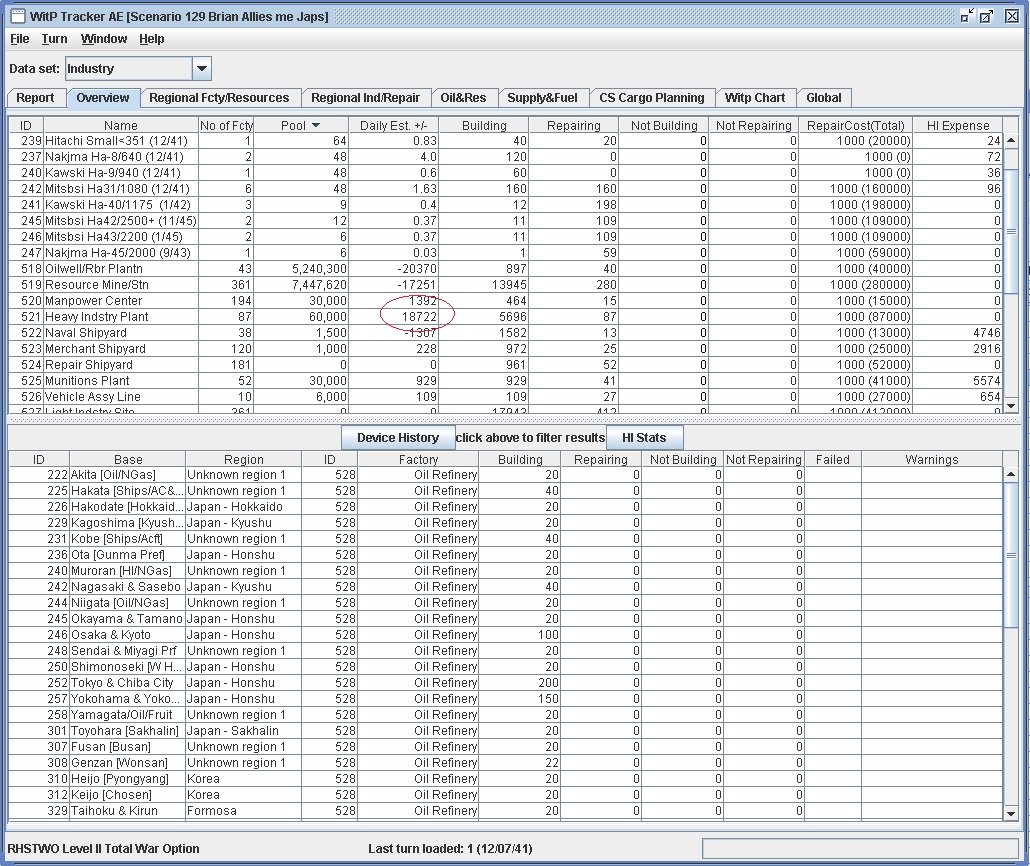Open the Window menu

point(104,39)
